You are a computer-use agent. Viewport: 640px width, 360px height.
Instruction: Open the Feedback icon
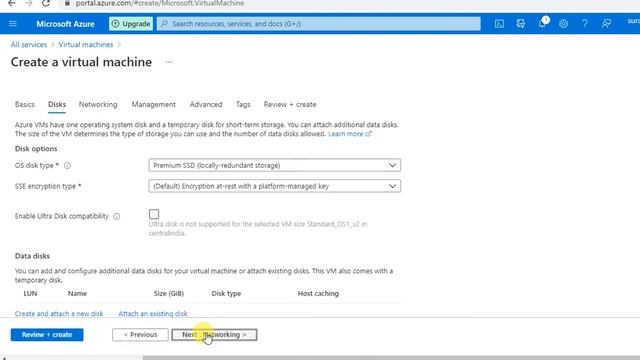[606, 24]
